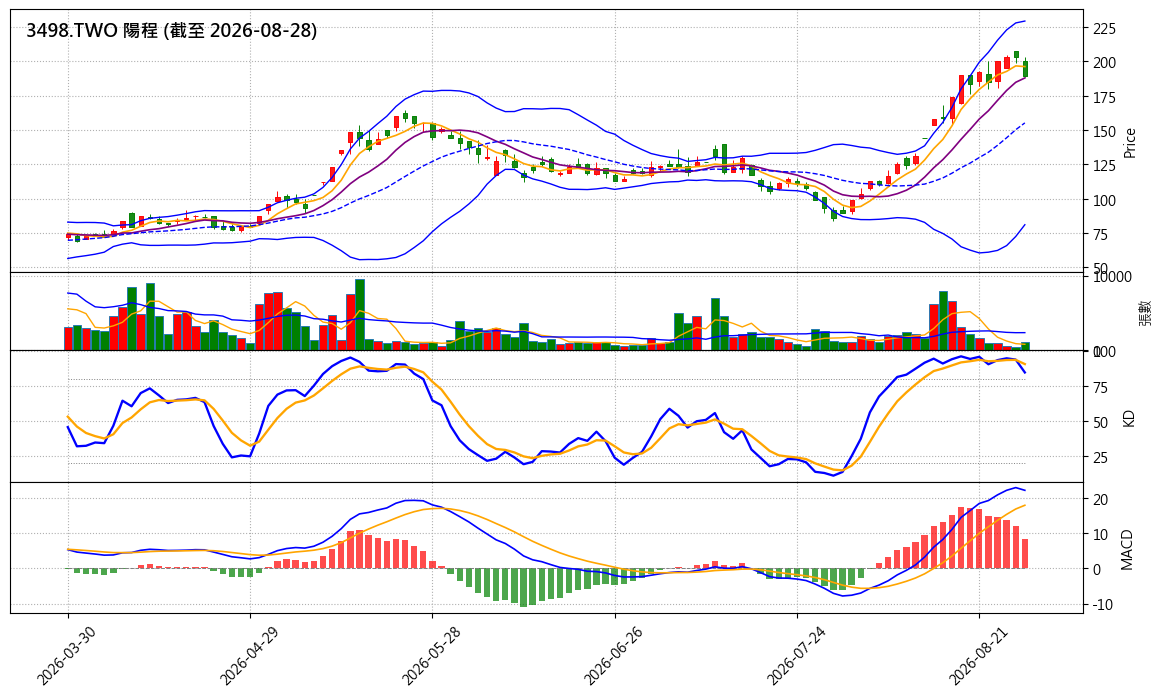Click the "50" tick on the KD axis

[1101, 423]
